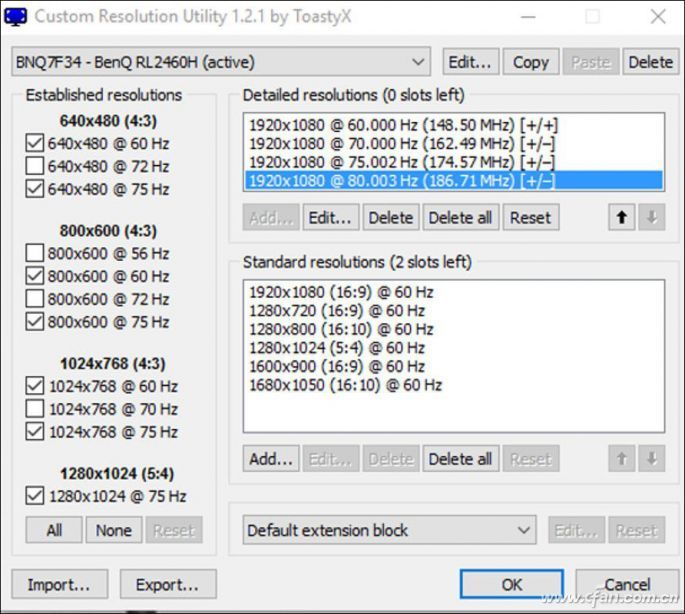Select standard 1280x720 (16:9) @ 60 Hz
Viewport: 685px width, 614px height.
pyautogui.click(x=453, y=311)
